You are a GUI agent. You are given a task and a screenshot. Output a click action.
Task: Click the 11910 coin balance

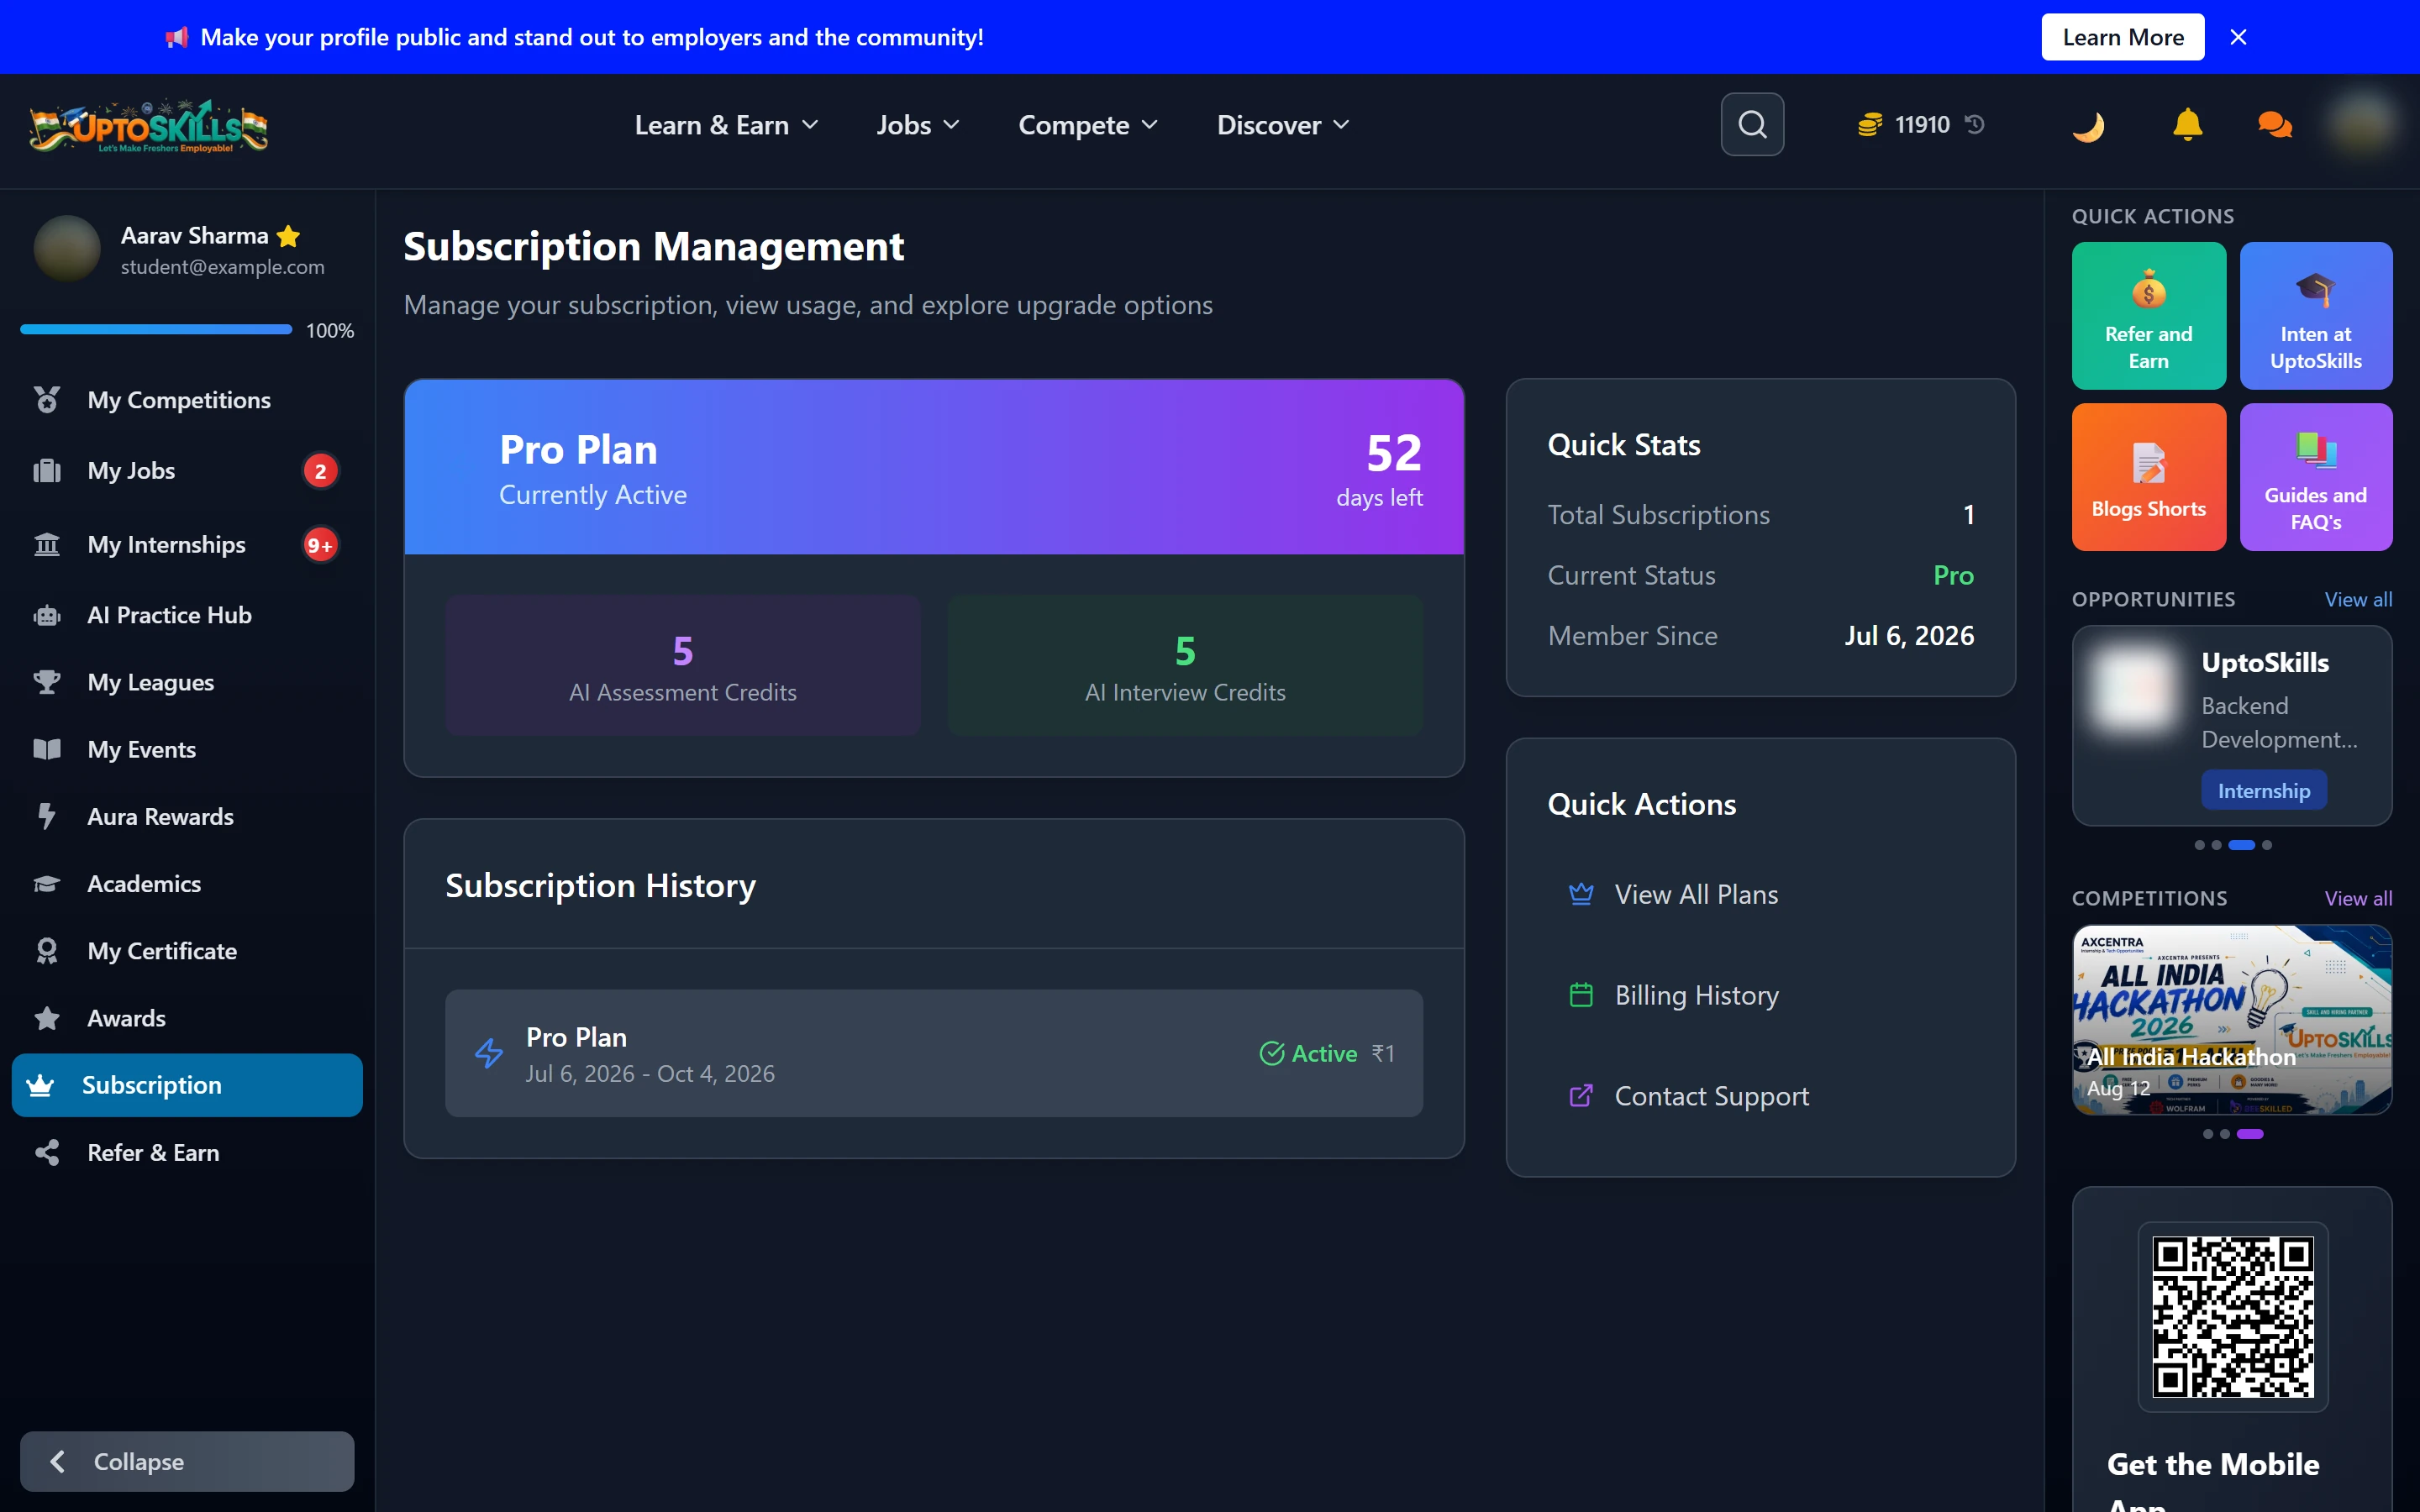[x=1922, y=125]
